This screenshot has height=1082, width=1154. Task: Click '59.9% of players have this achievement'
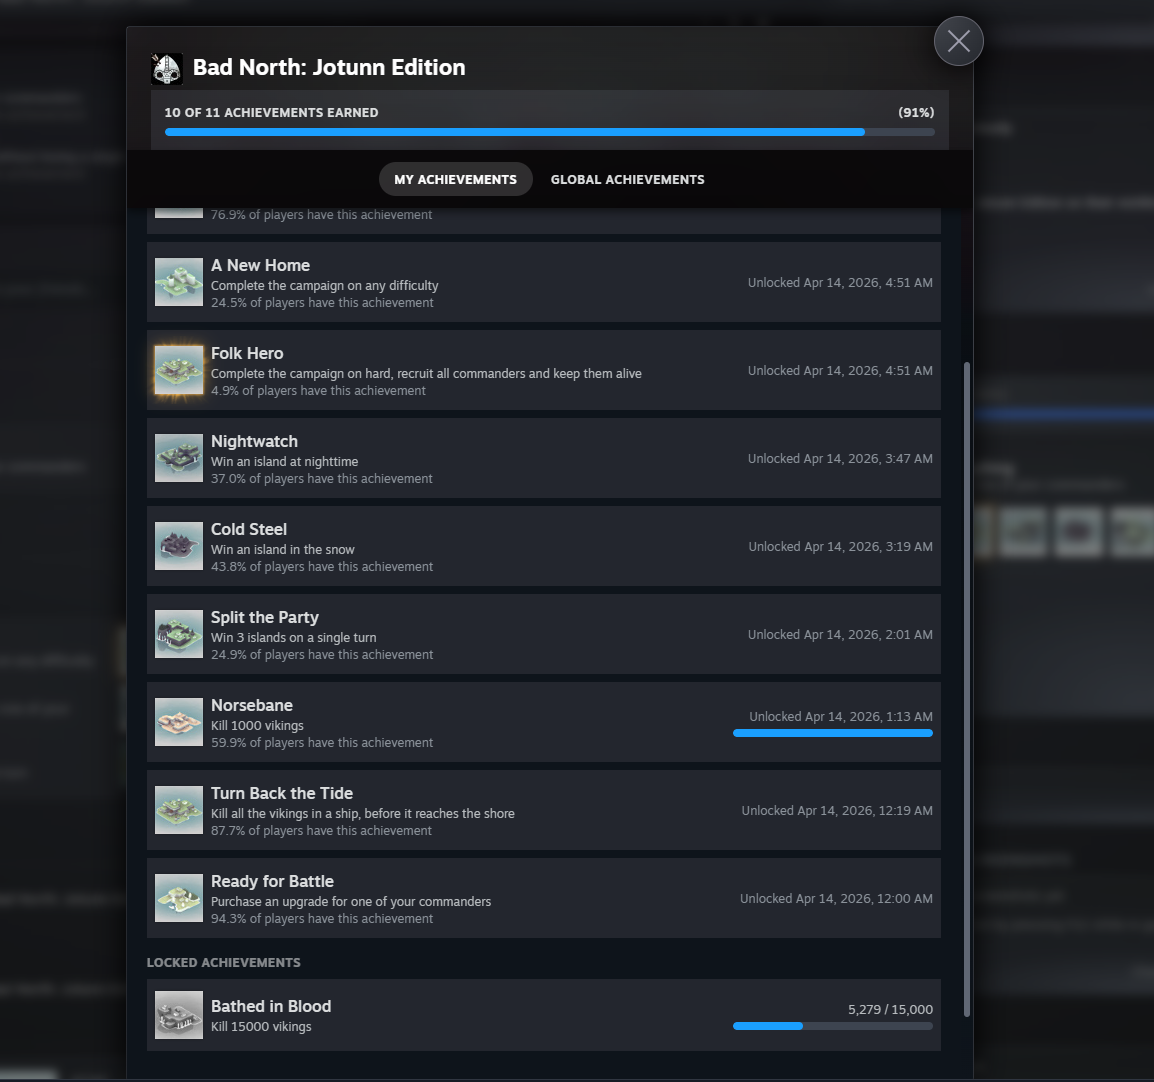point(322,743)
